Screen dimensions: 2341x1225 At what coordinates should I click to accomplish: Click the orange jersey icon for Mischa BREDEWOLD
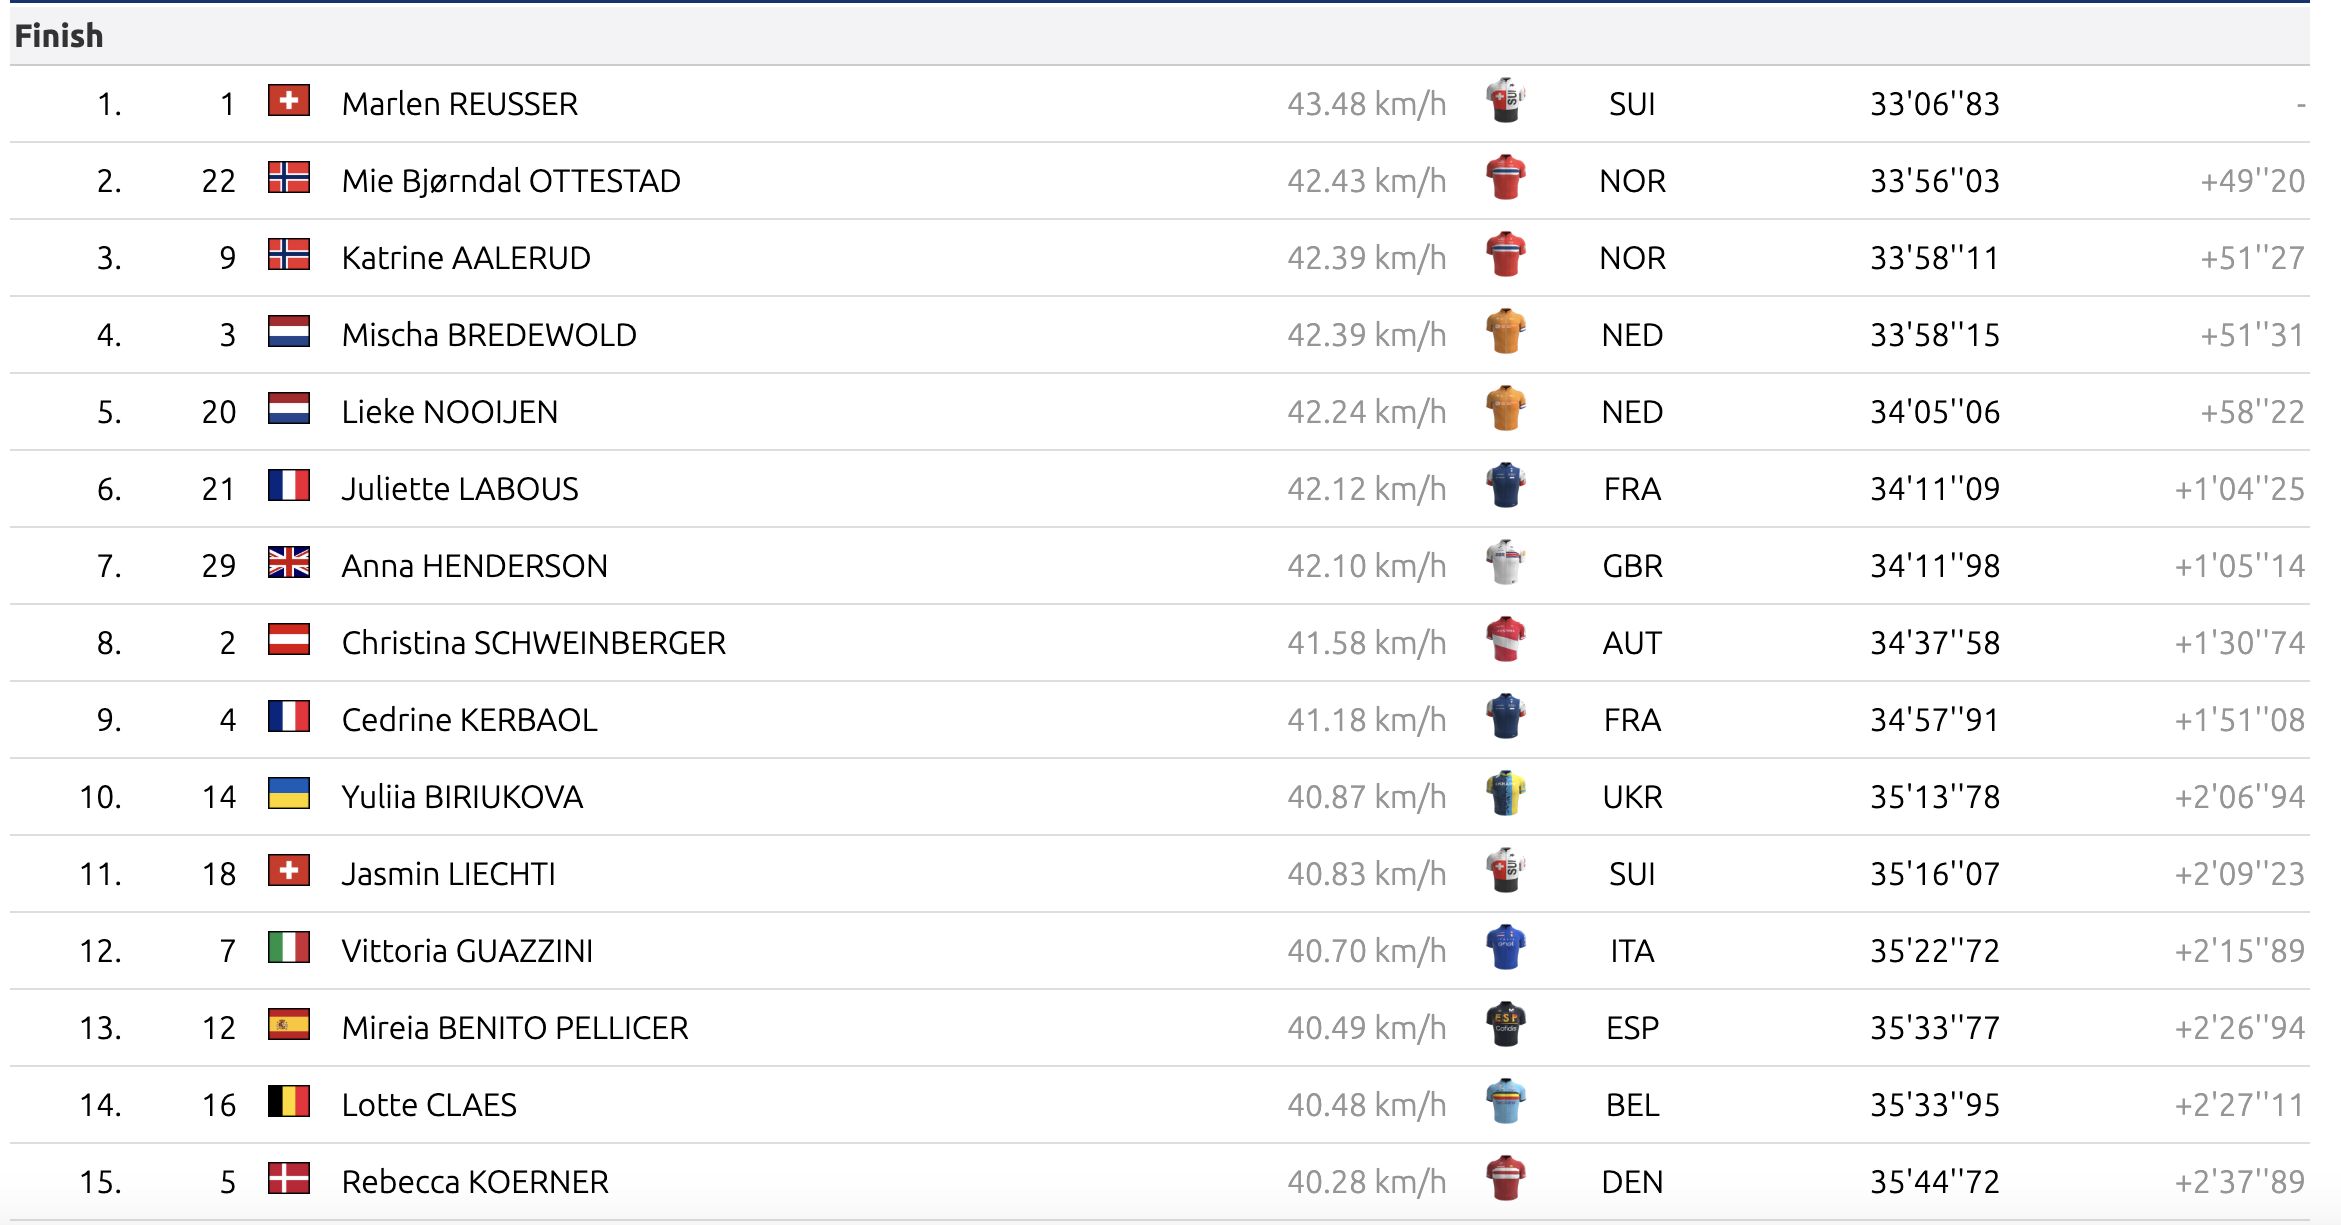click(x=1505, y=332)
